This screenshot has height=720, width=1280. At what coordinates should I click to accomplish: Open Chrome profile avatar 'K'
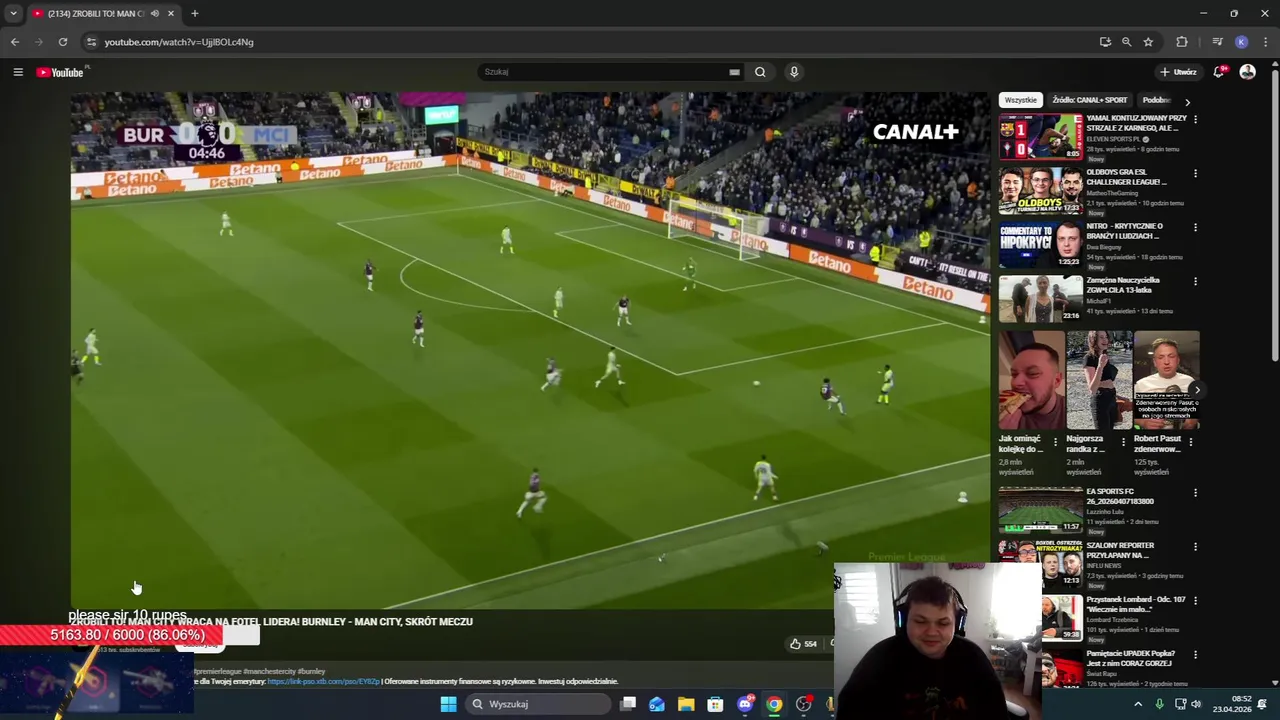click(1241, 42)
